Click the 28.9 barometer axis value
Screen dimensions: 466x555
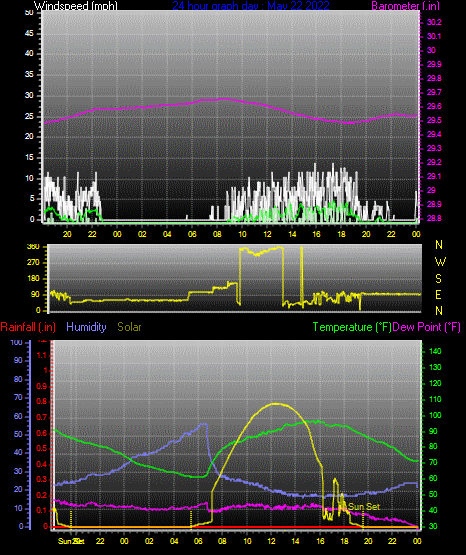point(434,205)
